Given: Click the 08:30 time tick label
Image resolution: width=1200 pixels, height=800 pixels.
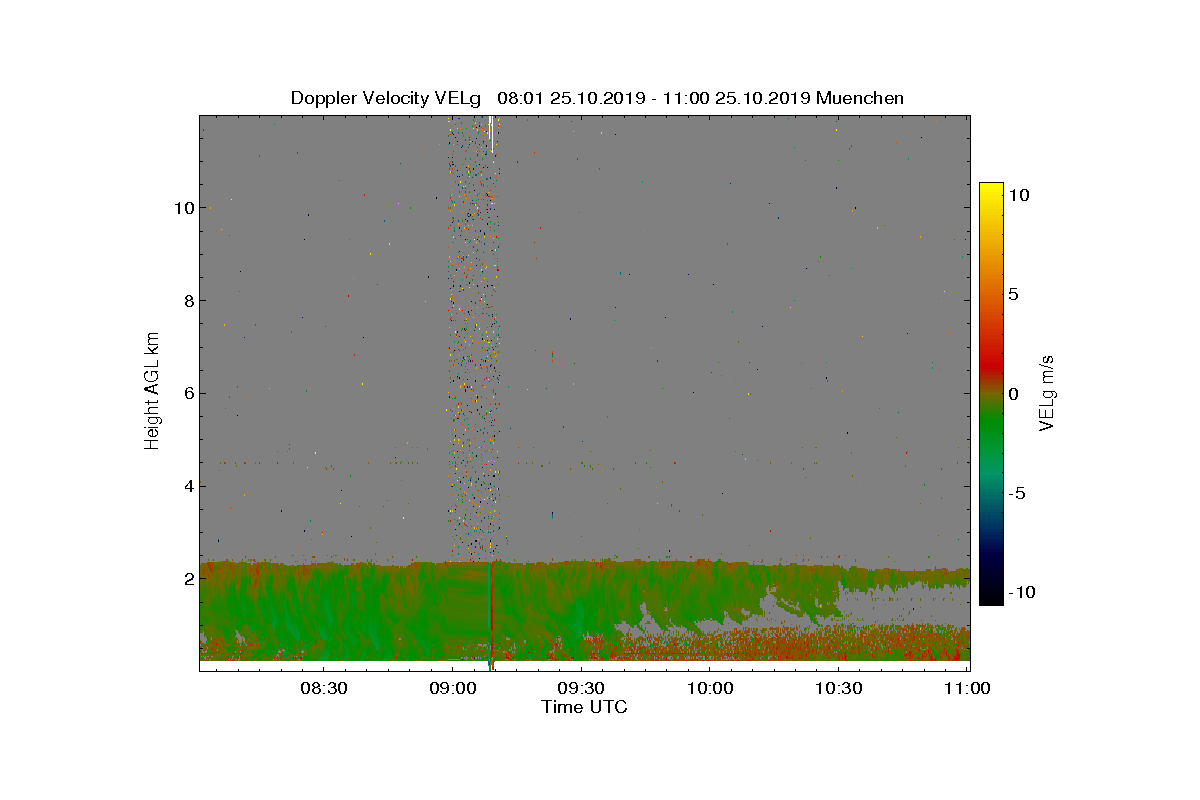Looking at the screenshot, I should 324,688.
